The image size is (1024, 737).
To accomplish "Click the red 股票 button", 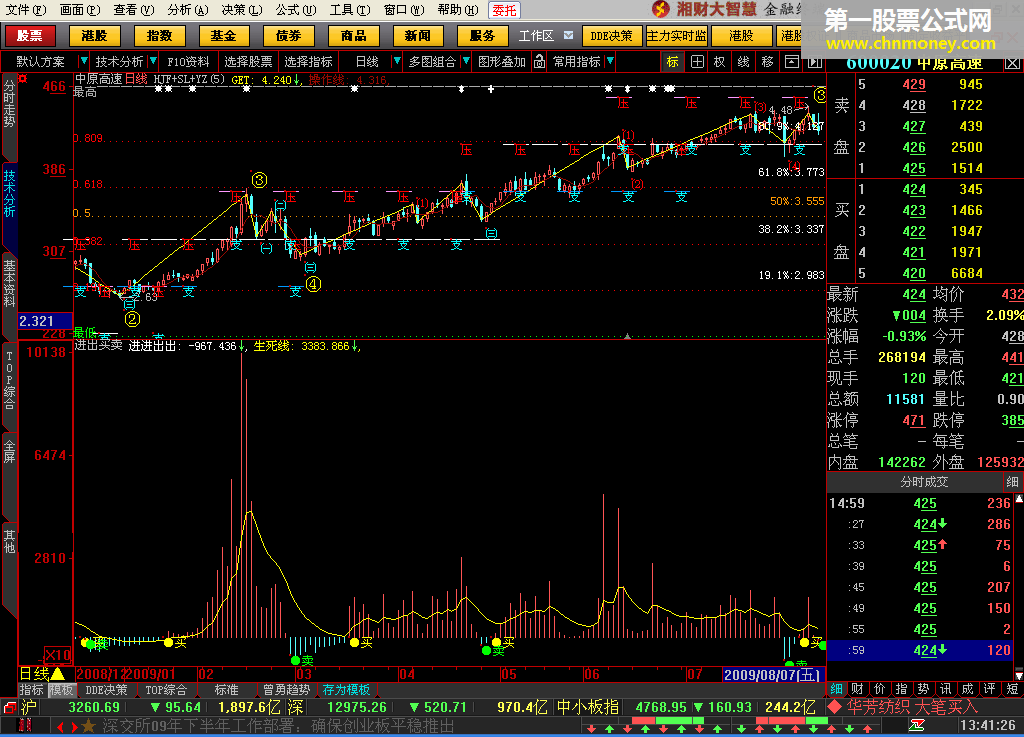I will coord(29,35).
